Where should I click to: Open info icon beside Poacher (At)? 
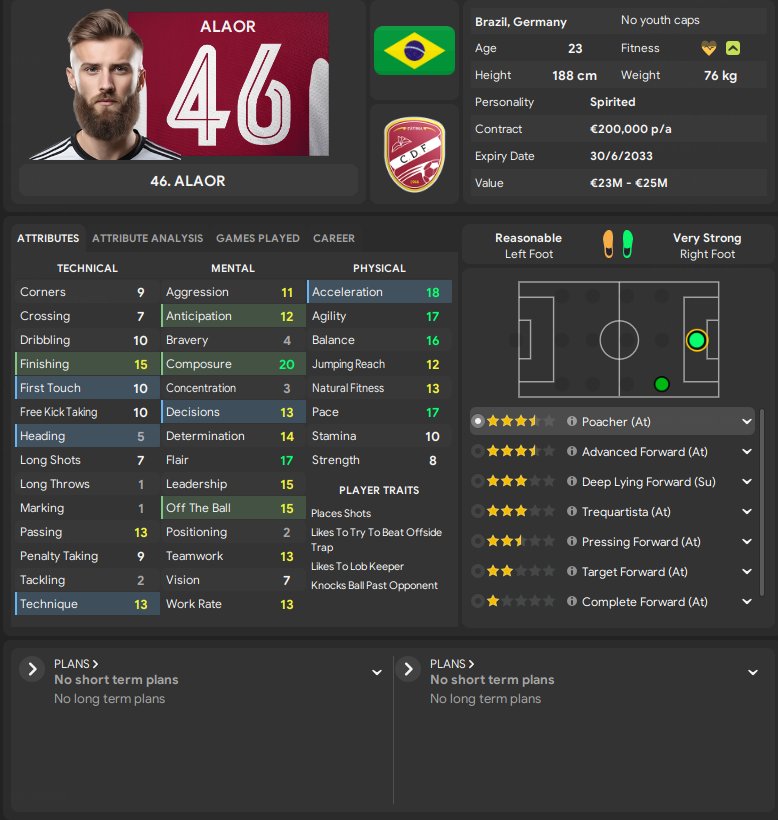(571, 421)
